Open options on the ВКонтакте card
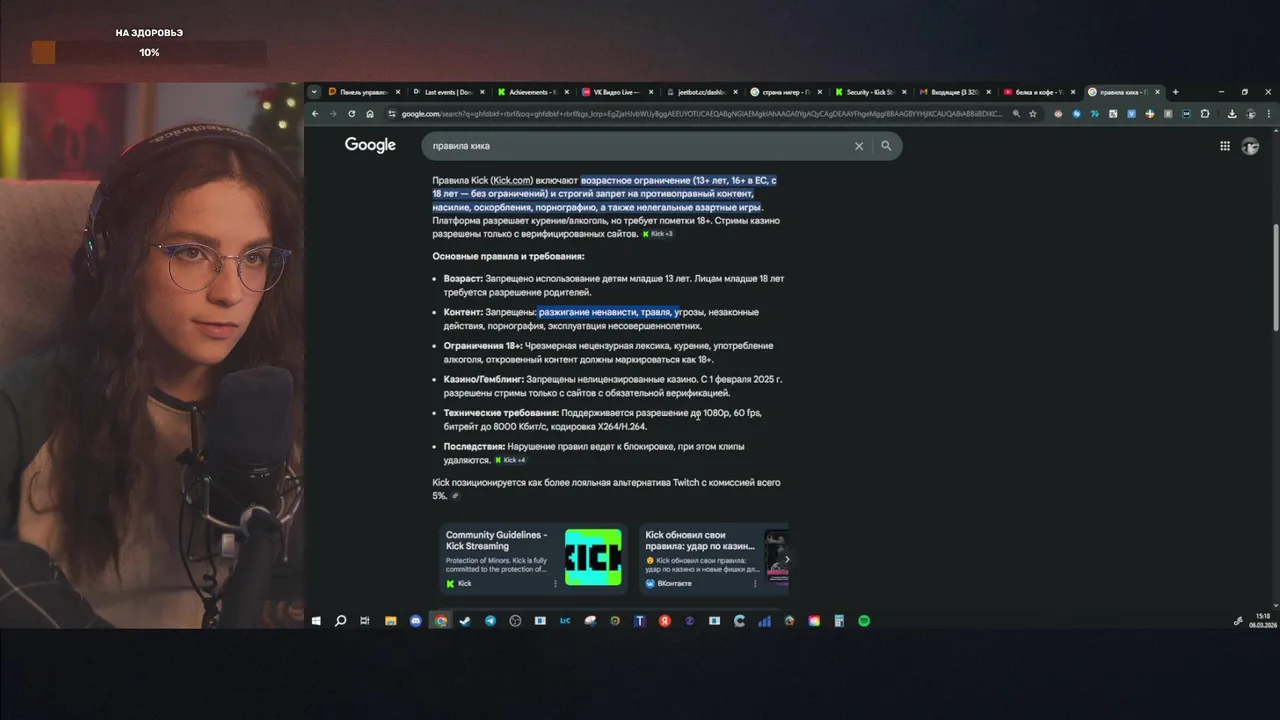This screenshot has height=720, width=1280. tap(756, 583)
